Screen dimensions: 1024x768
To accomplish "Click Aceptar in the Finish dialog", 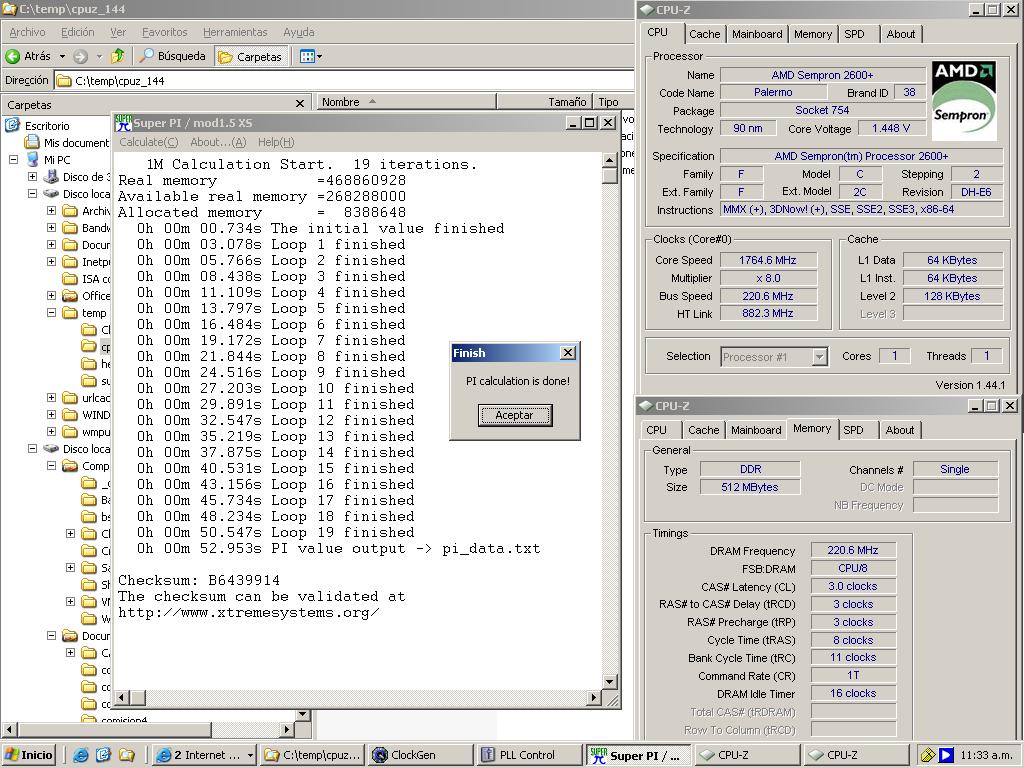I will point(515,415).
